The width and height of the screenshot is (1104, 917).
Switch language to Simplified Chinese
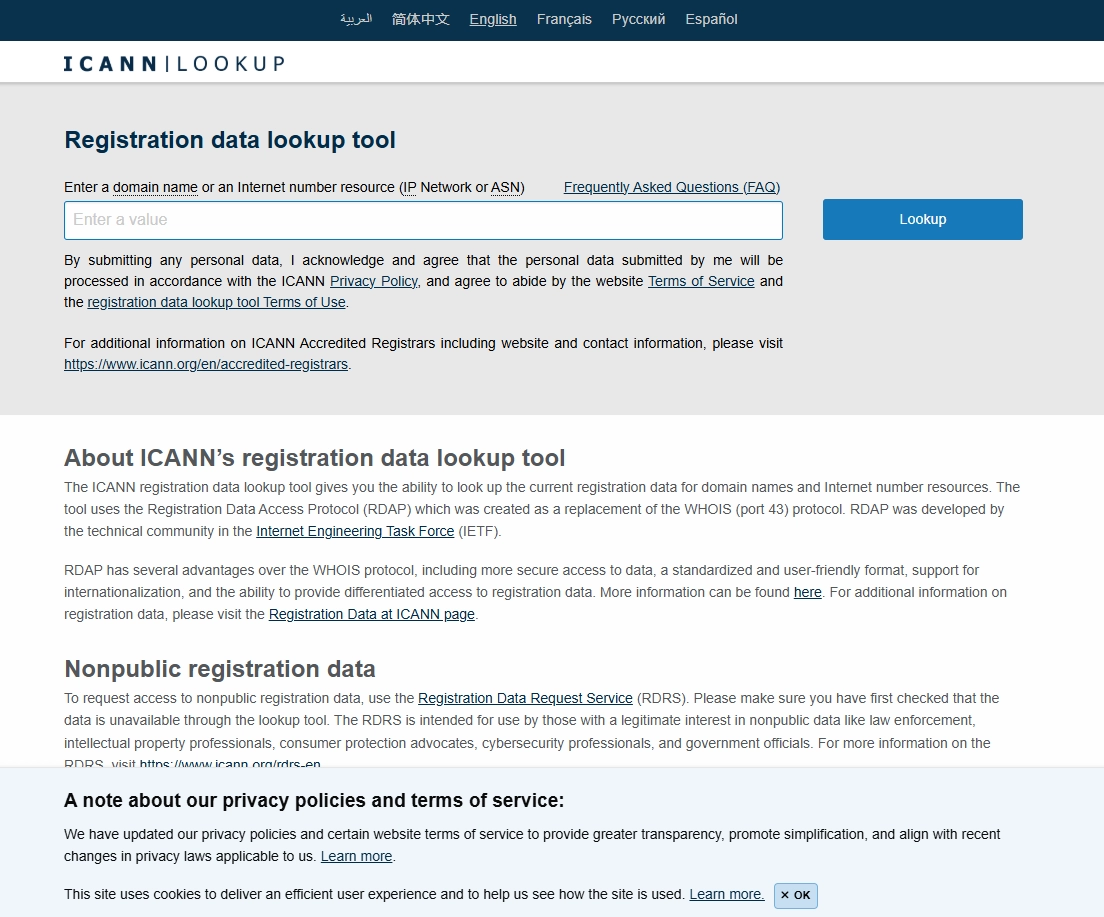point(421,19)
